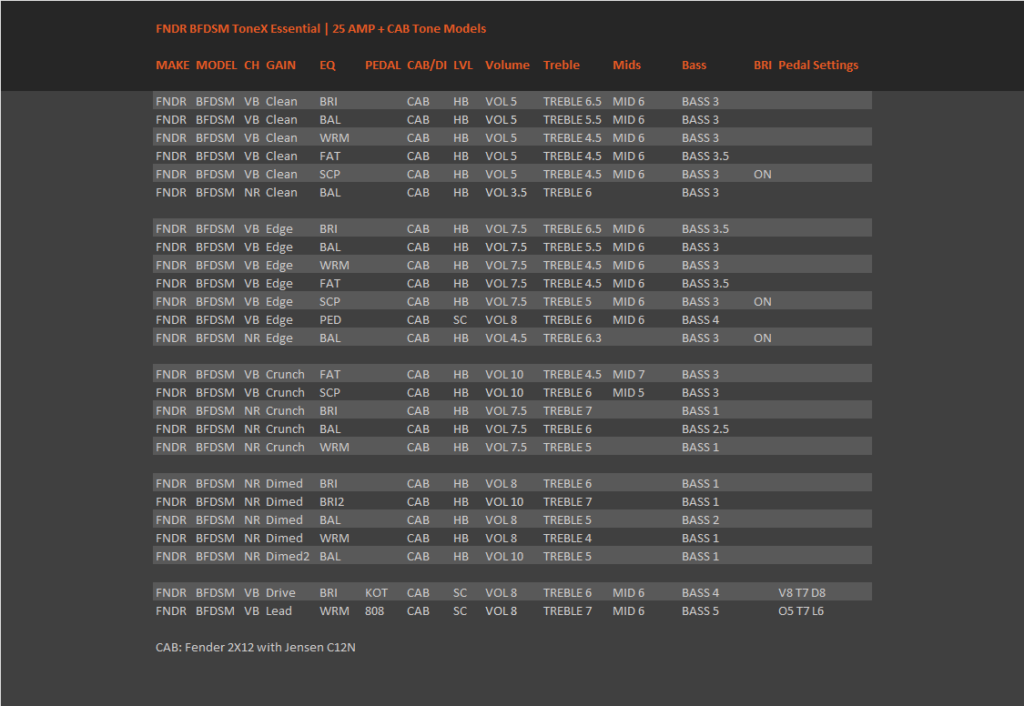1024x706 pixels.
Task: Click 'TREBLE 5' in NR Crunch WRM row
Action: pyautogui.click(x=568, y=448)
